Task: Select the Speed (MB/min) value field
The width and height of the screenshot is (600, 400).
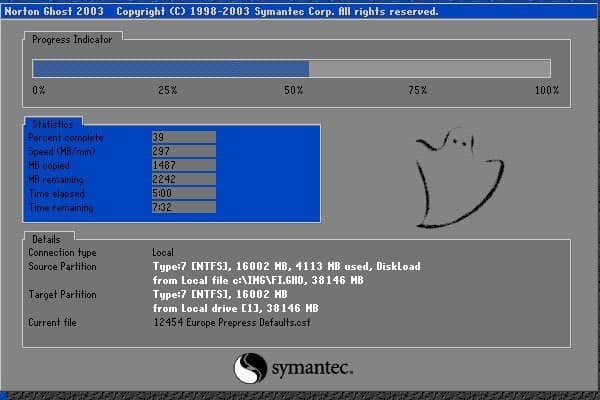Action: click(182, 151)
